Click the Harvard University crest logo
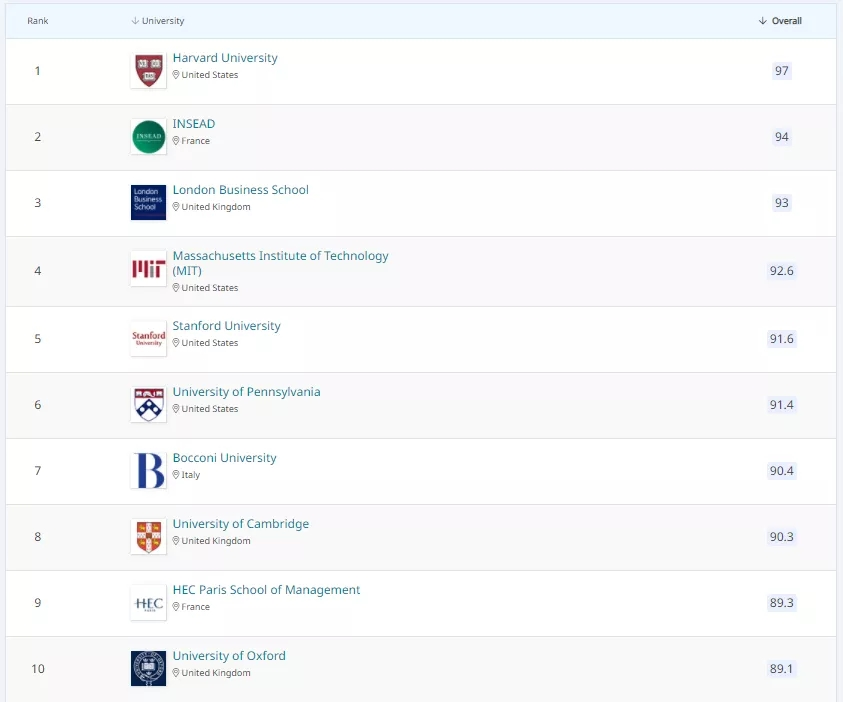843x702 pixels. click(x=148, y=71)
